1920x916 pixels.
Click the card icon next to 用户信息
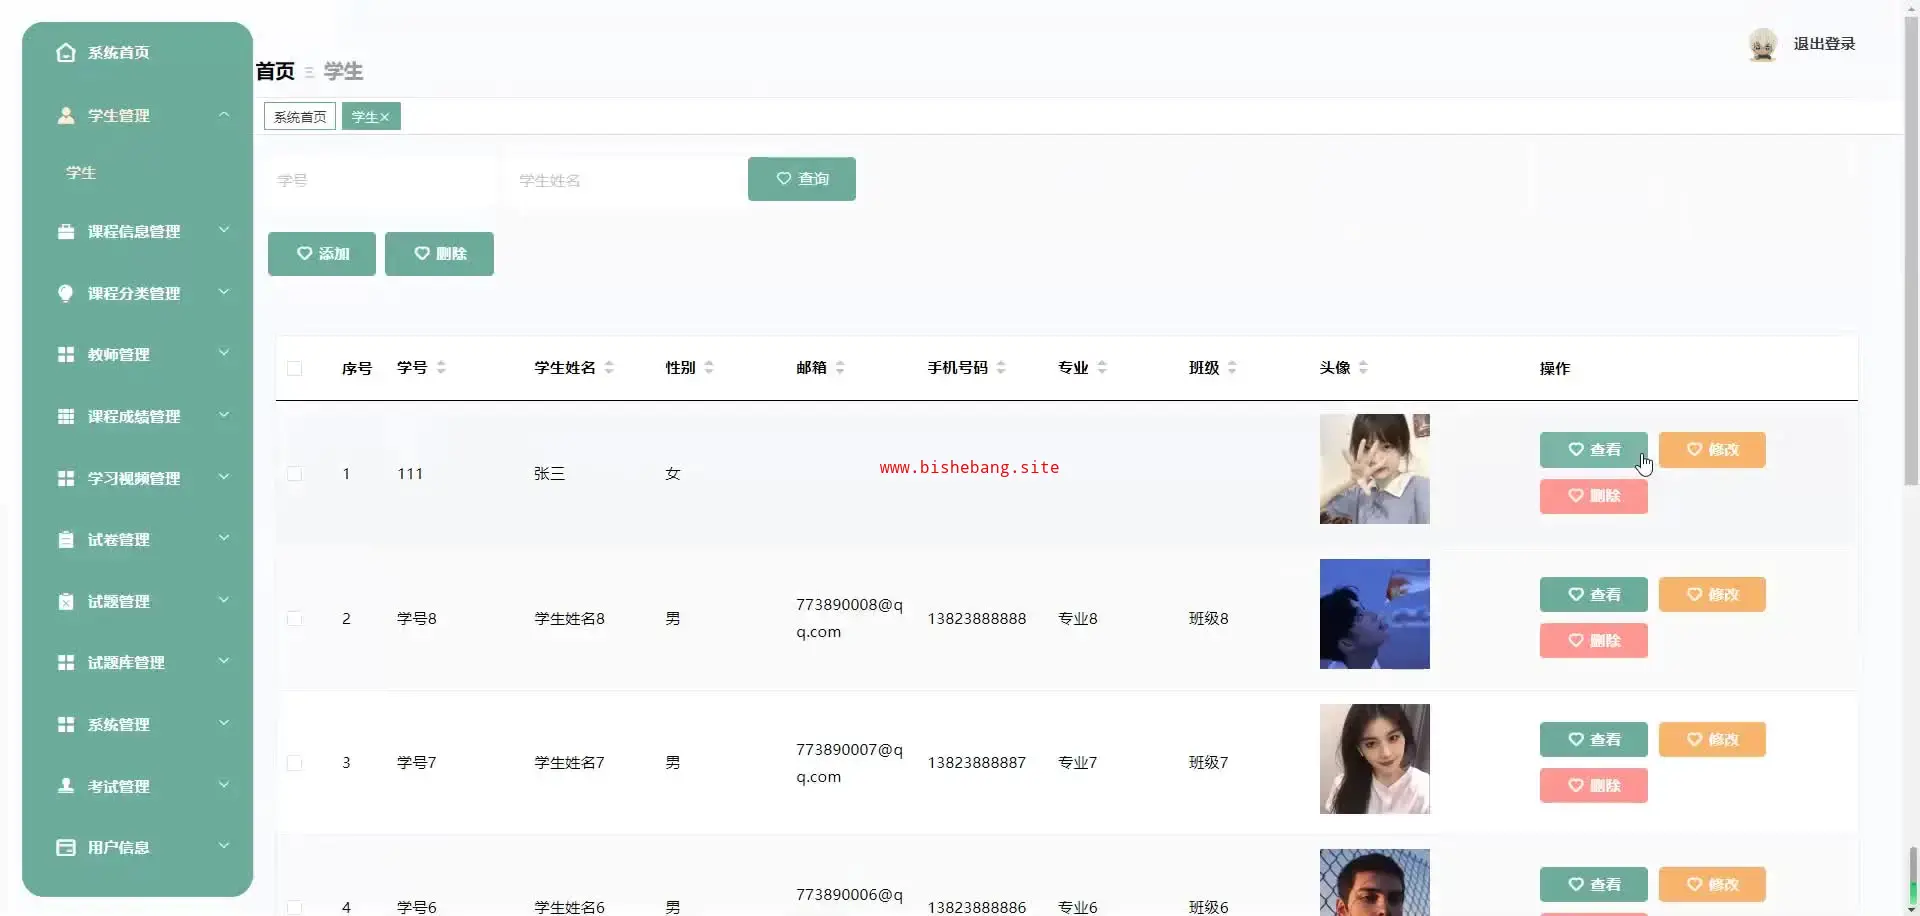click(x=66, y=848)
